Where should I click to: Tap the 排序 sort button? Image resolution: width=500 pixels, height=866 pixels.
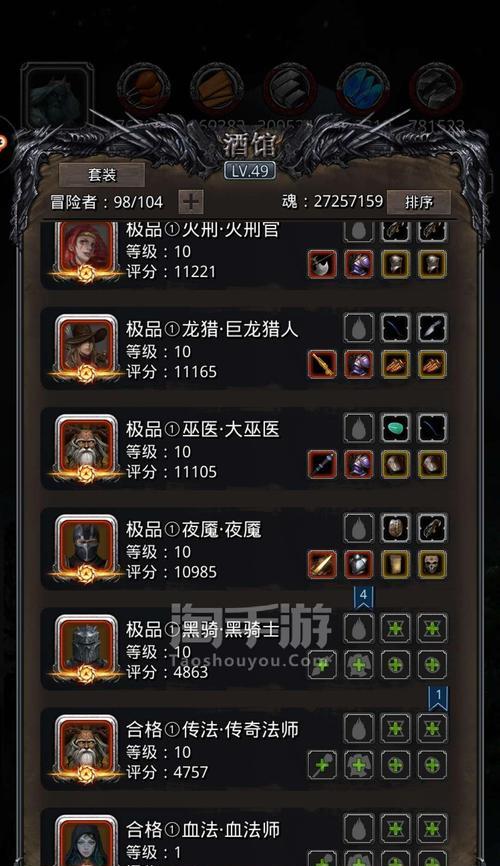pyautogui.click(x=419, y=202)
